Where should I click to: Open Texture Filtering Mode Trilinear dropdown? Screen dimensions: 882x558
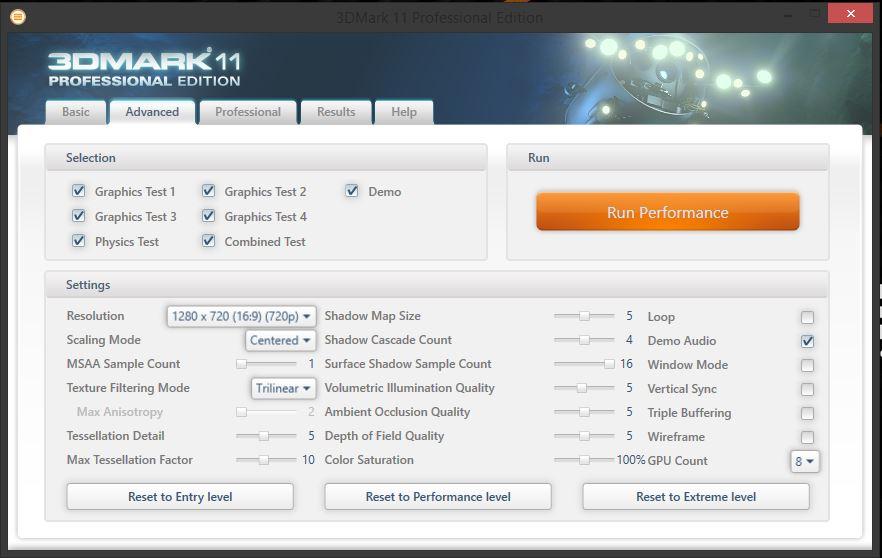[x=283, y=388]
